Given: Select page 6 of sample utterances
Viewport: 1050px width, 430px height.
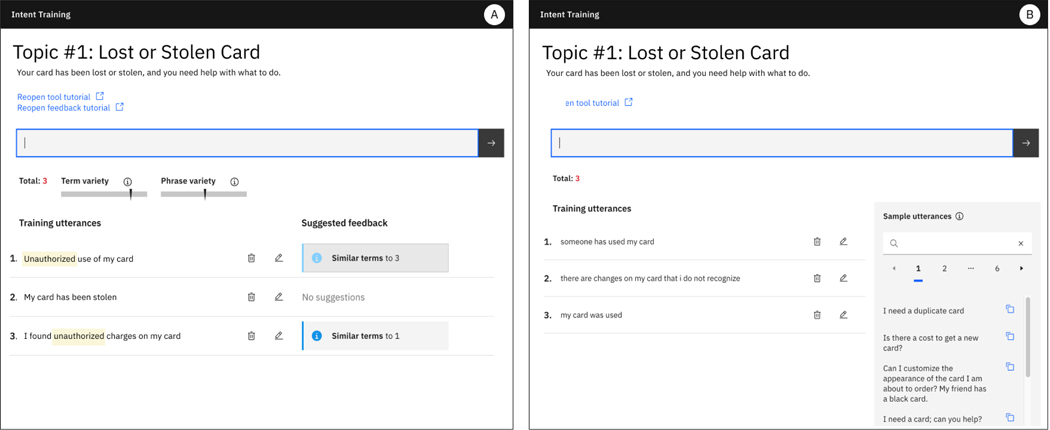Looking at the screenshot, I should click(997, 269).
